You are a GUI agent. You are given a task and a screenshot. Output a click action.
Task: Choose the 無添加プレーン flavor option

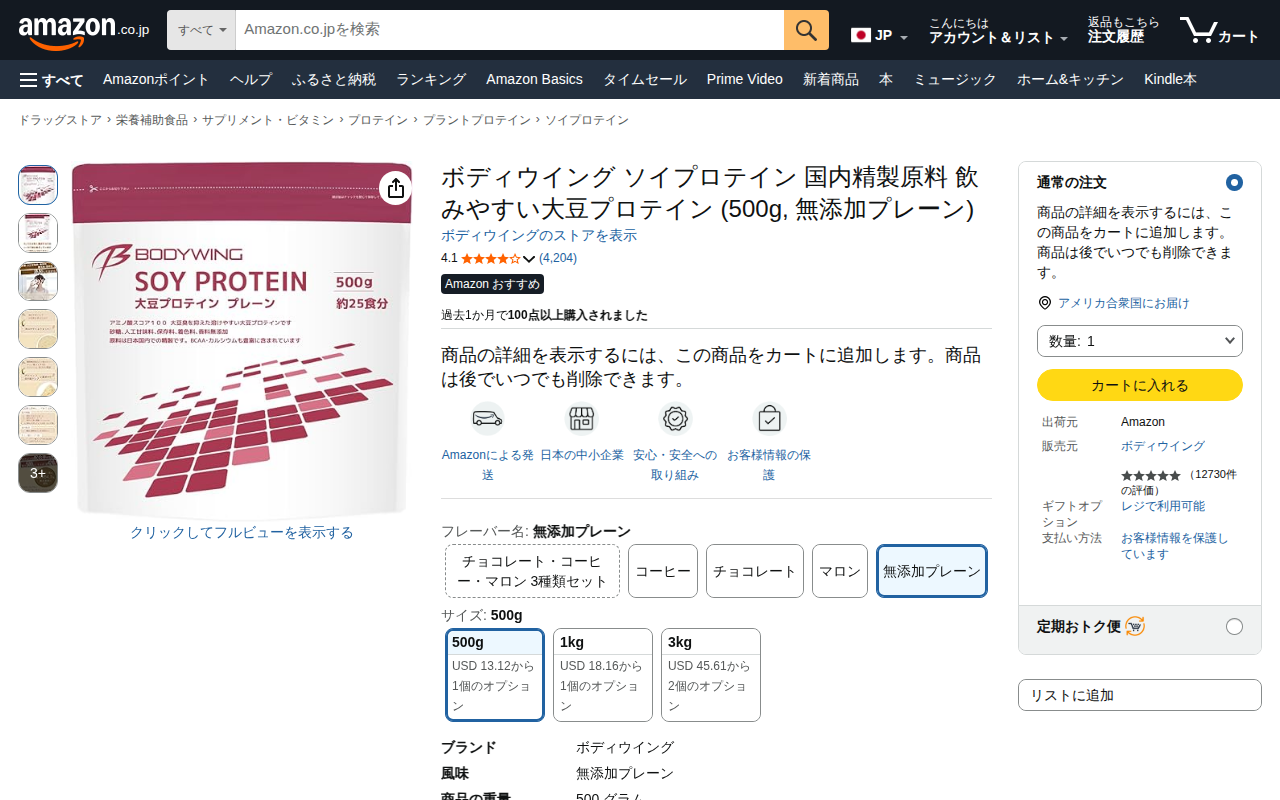pos(932,571)
